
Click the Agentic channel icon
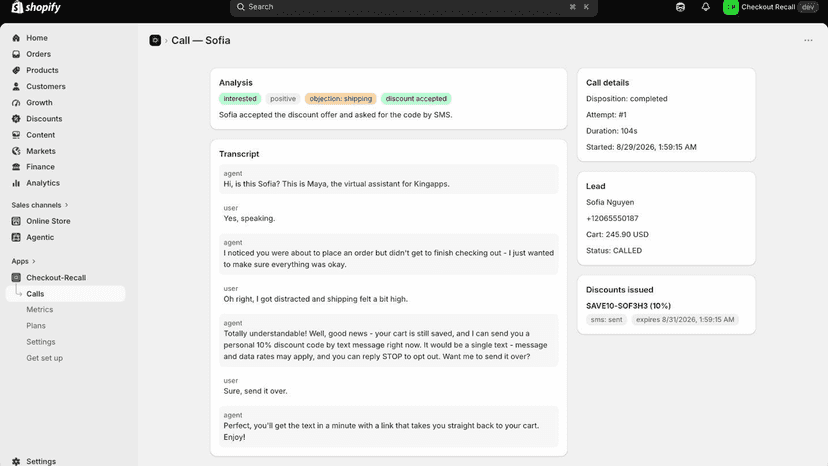click(x=16, y=237)
